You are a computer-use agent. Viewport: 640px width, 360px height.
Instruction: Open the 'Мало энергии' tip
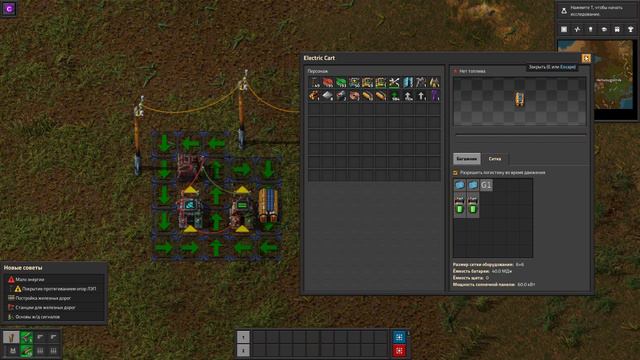(55, 280)
